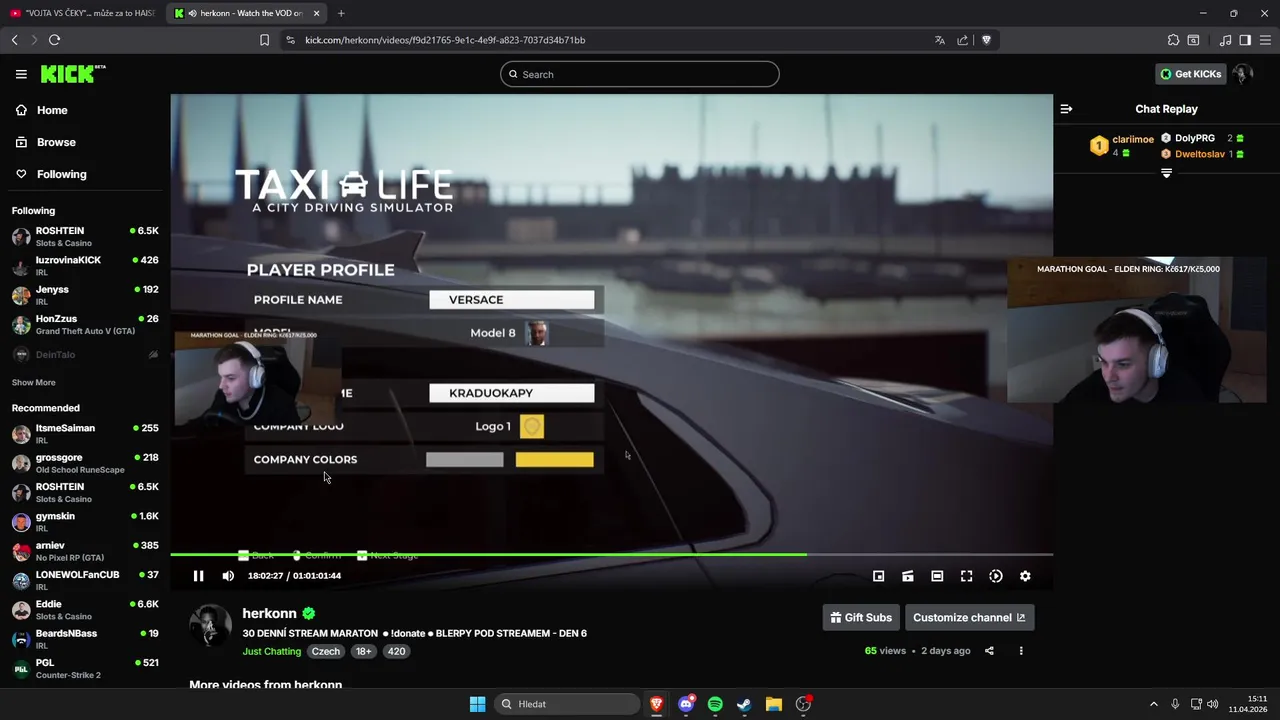
Task: Focus the Kick search field
Action: (640, 74)
